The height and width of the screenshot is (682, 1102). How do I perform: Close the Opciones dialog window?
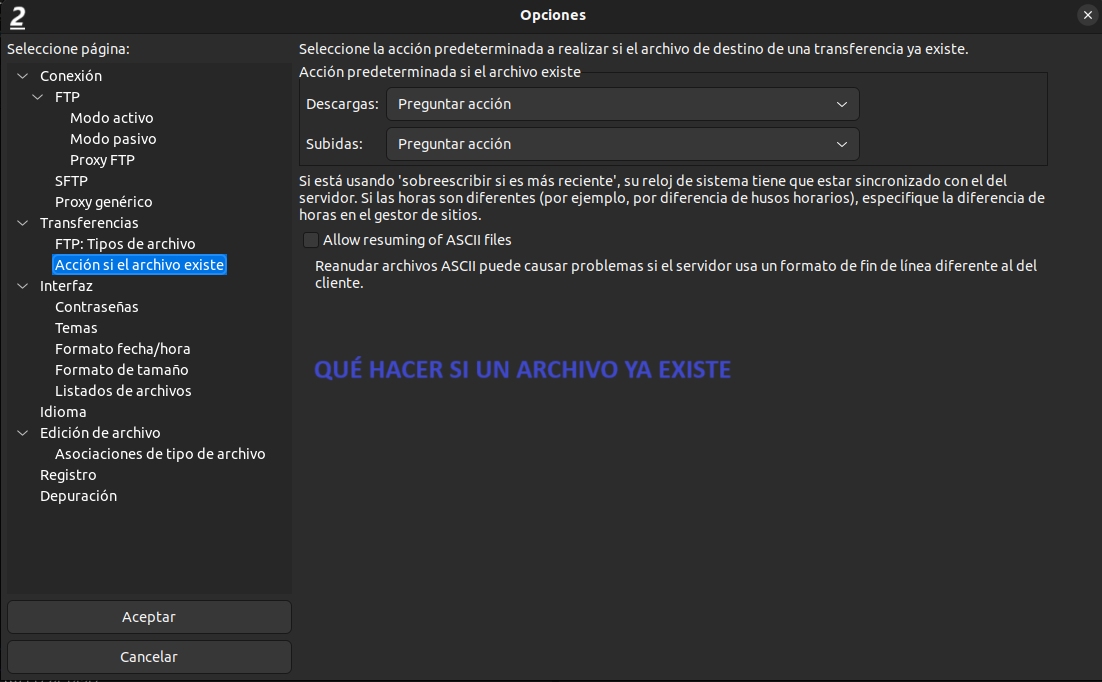1087,15
